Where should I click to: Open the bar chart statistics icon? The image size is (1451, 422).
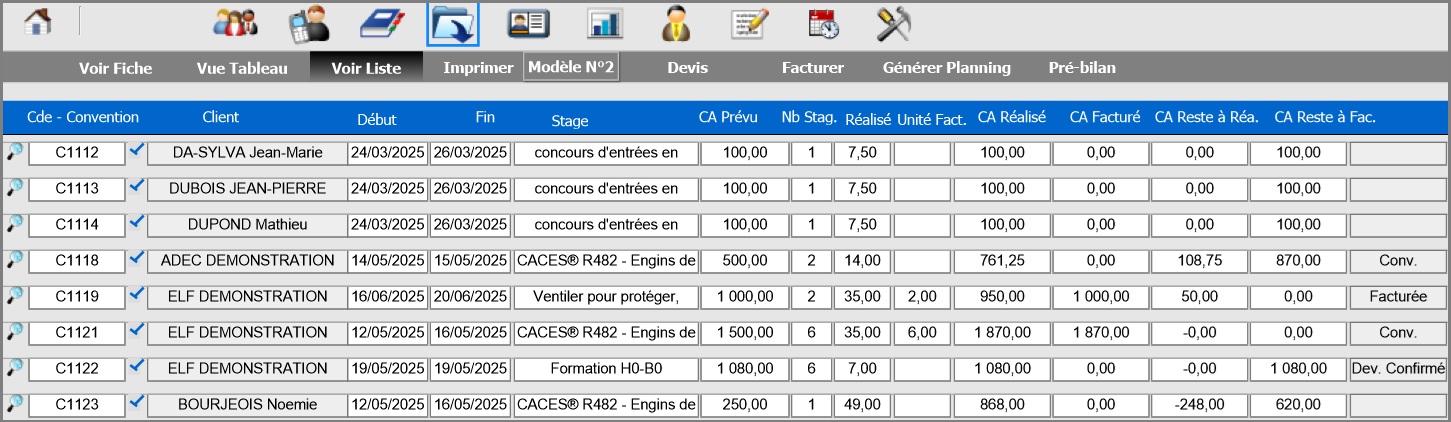(604, 24)
